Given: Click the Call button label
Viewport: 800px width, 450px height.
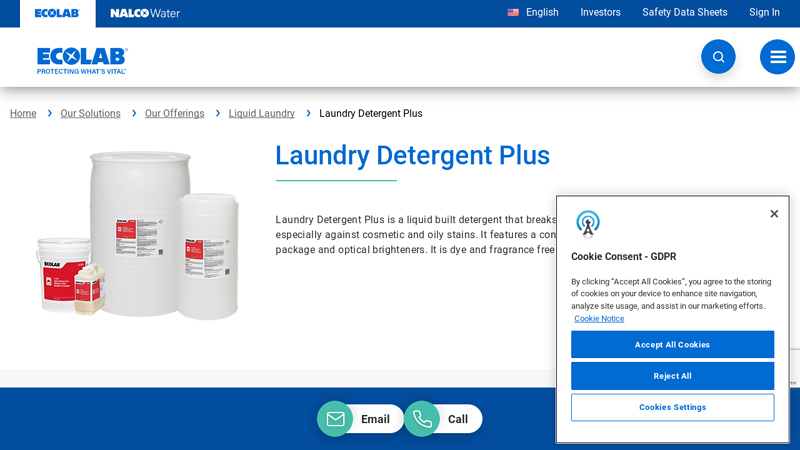Looking at the screenshot, I should [458, 419].
